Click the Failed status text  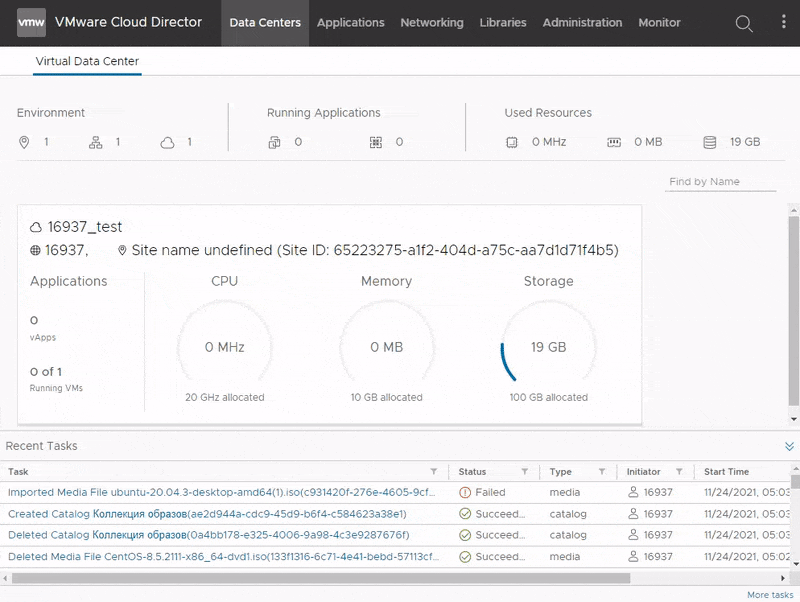click(x=490, y=492)
